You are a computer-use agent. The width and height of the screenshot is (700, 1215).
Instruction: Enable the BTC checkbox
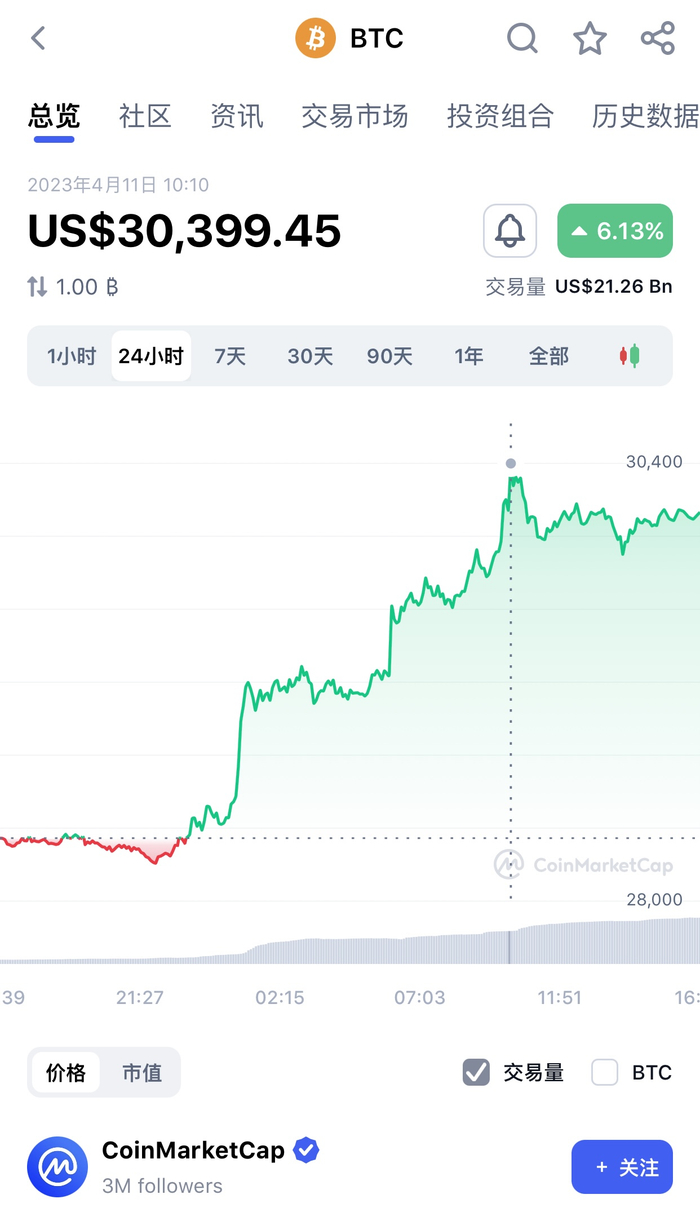click(x=604, y=1072)
